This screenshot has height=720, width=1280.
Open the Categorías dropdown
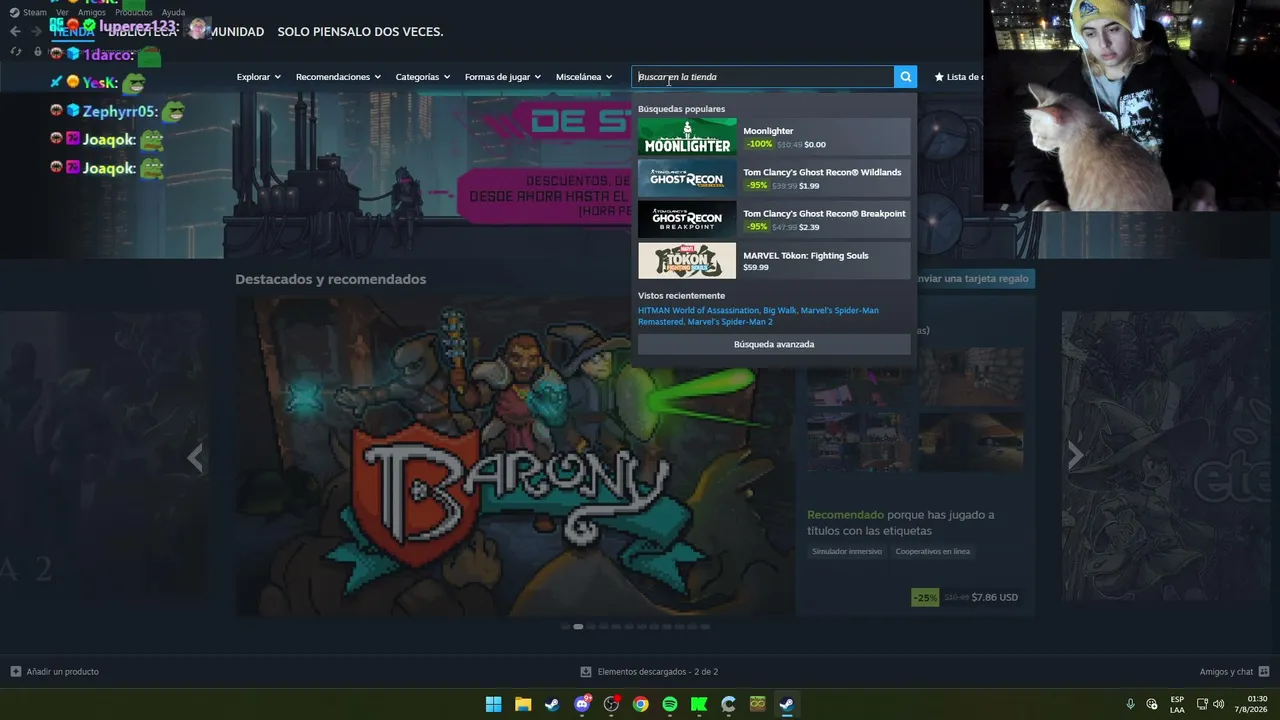click(x=423, y=77)
